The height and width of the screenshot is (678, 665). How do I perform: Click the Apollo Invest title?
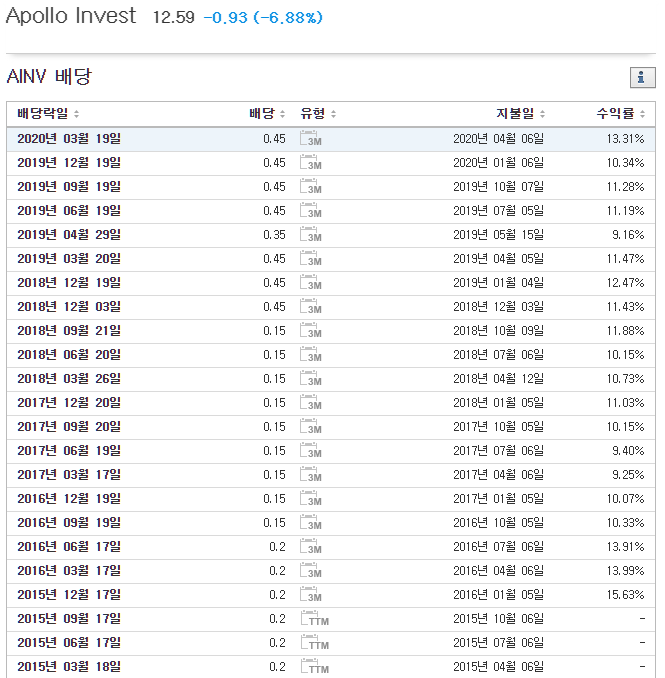(x=71, y=16)
